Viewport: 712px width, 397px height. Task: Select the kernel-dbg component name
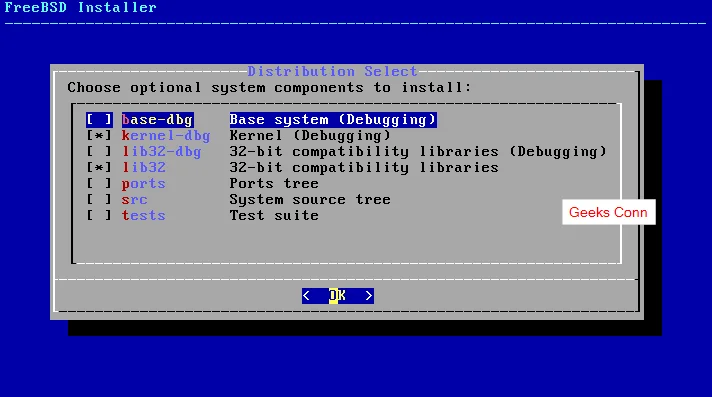[166, 136]
